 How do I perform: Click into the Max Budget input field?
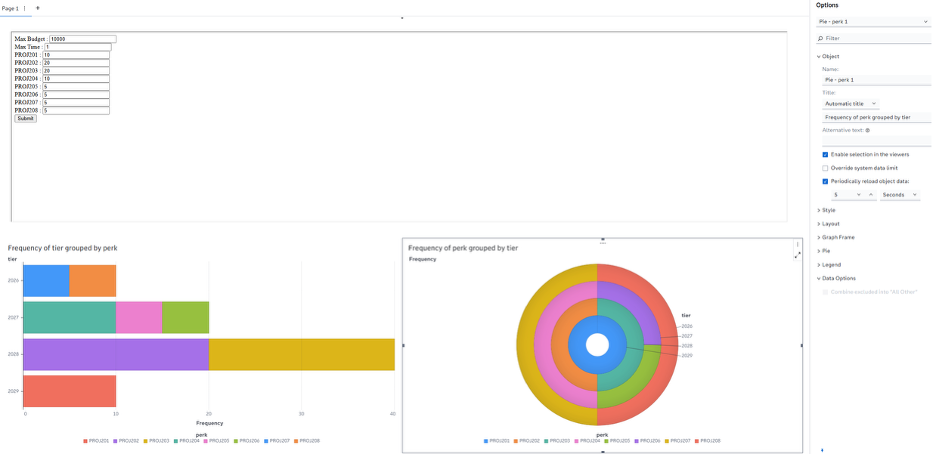click(x=82, y=39)
